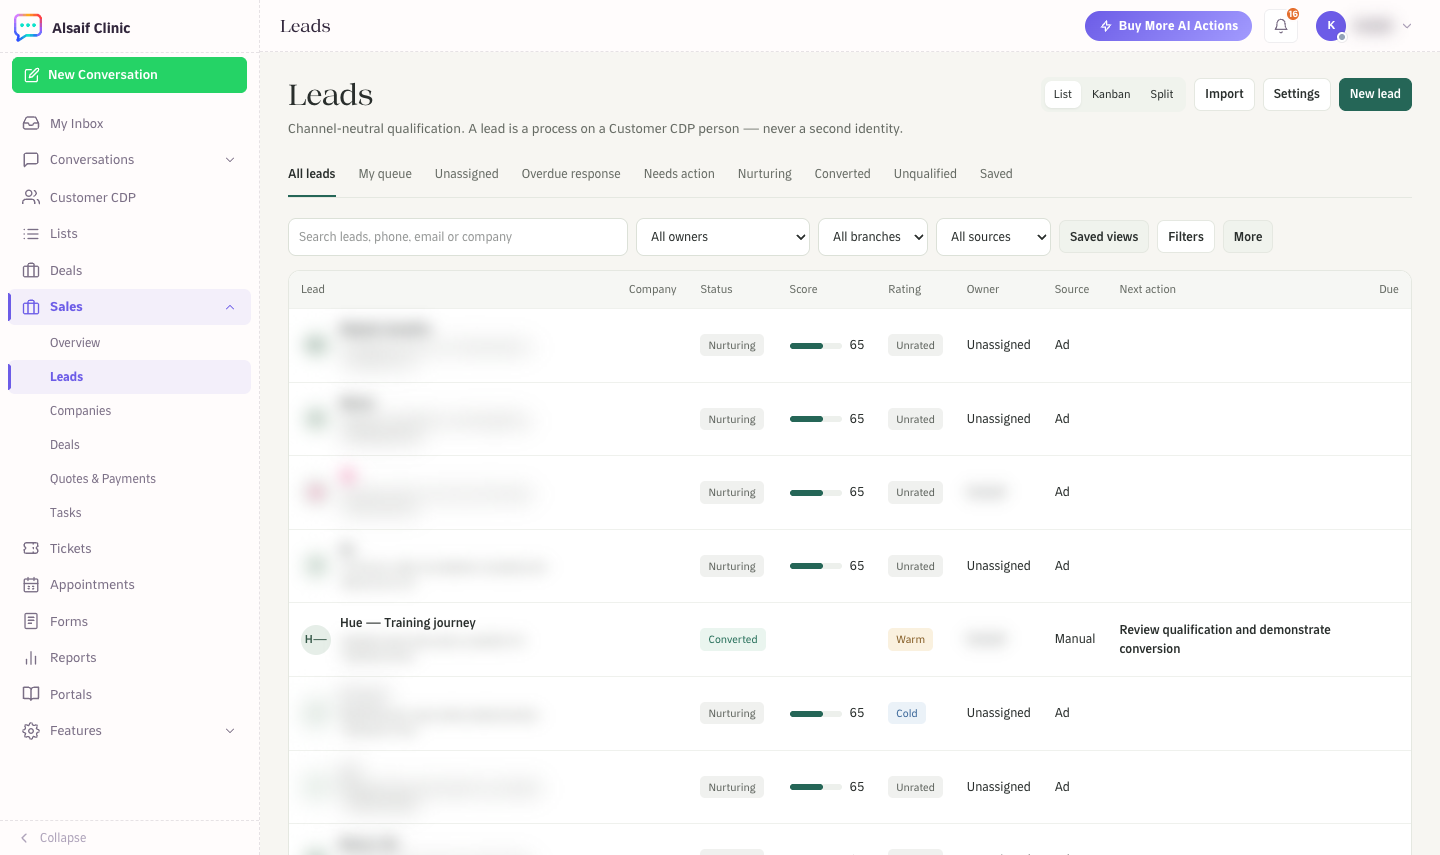The height and width of the screenshot is (855, 1440).
Task: Start a New Conversation
Action: point(129,75)
